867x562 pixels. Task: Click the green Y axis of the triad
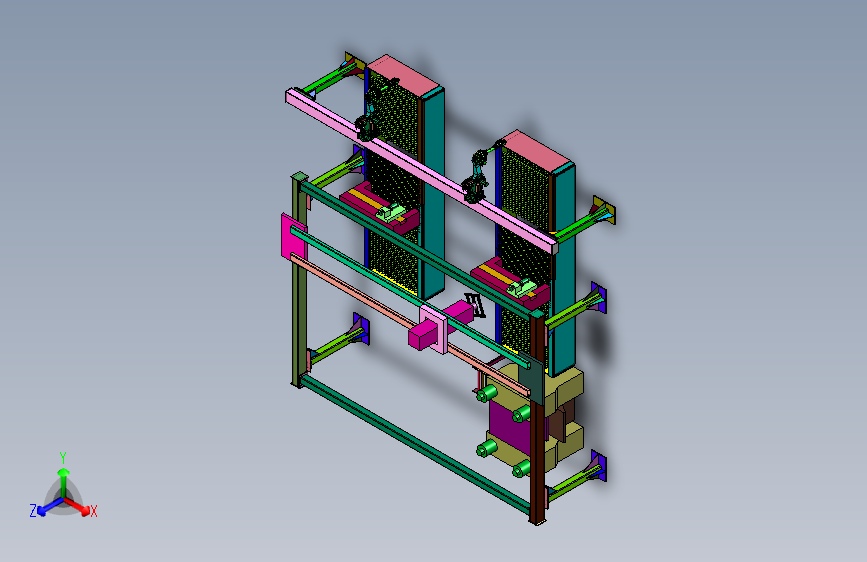[63, 480]
